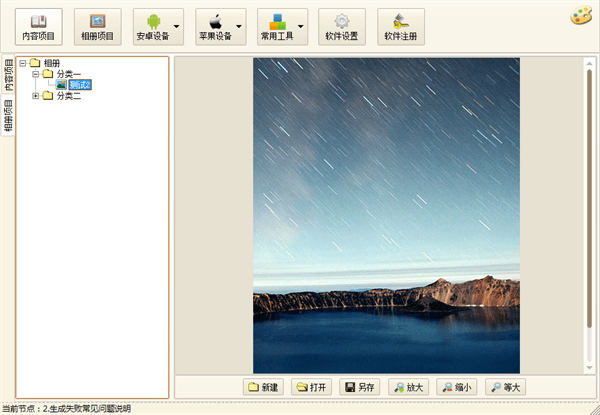Click the 苹果设备 Apple icon
Screen dimensions: 600x415
pyautogui.click(x=216, y=22)
